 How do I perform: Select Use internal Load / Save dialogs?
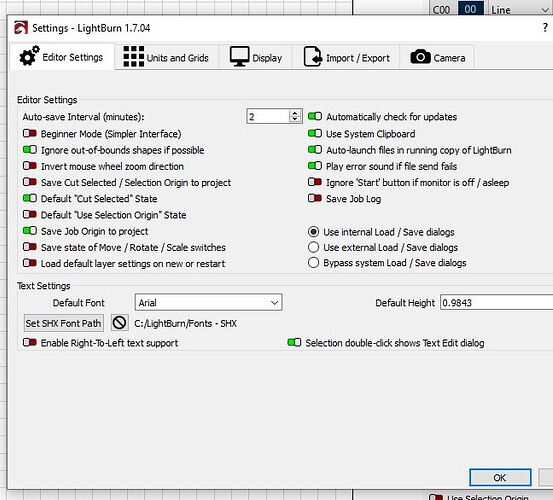coord(314,232)
